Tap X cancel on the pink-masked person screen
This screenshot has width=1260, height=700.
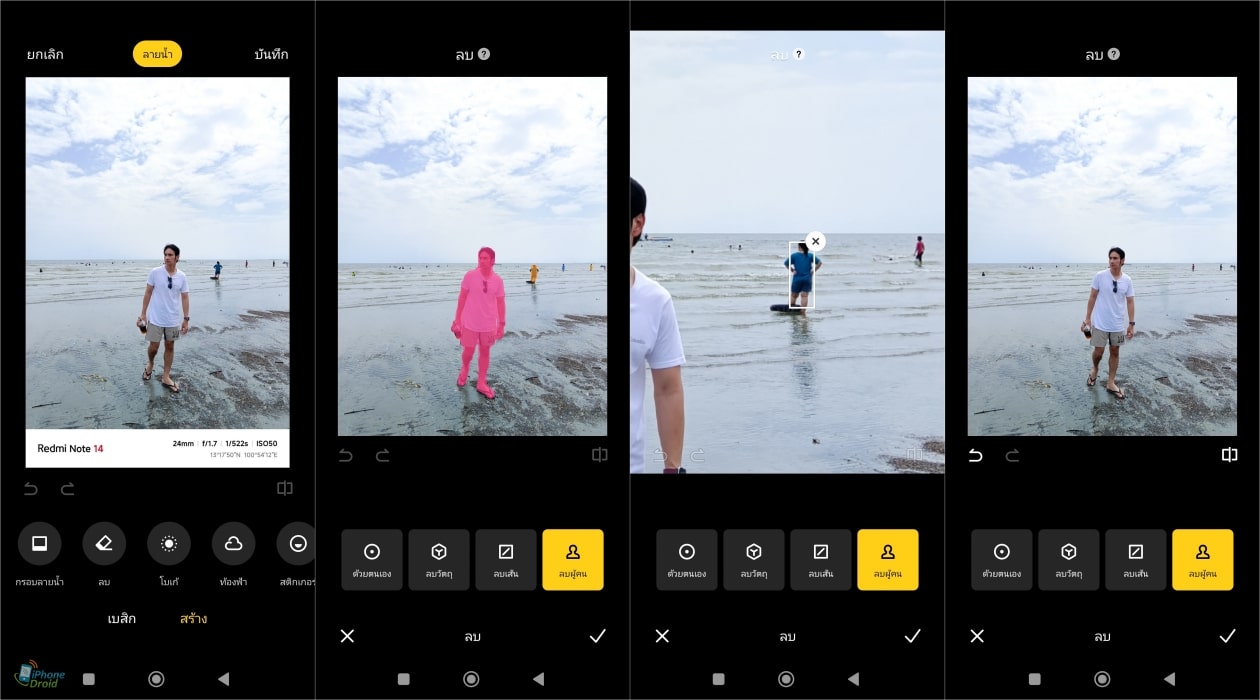point(347,636)
